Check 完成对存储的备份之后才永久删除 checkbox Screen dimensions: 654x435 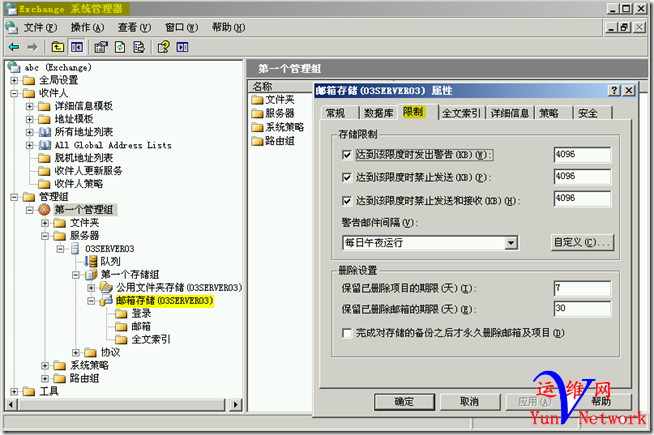(x=346, y=333)
